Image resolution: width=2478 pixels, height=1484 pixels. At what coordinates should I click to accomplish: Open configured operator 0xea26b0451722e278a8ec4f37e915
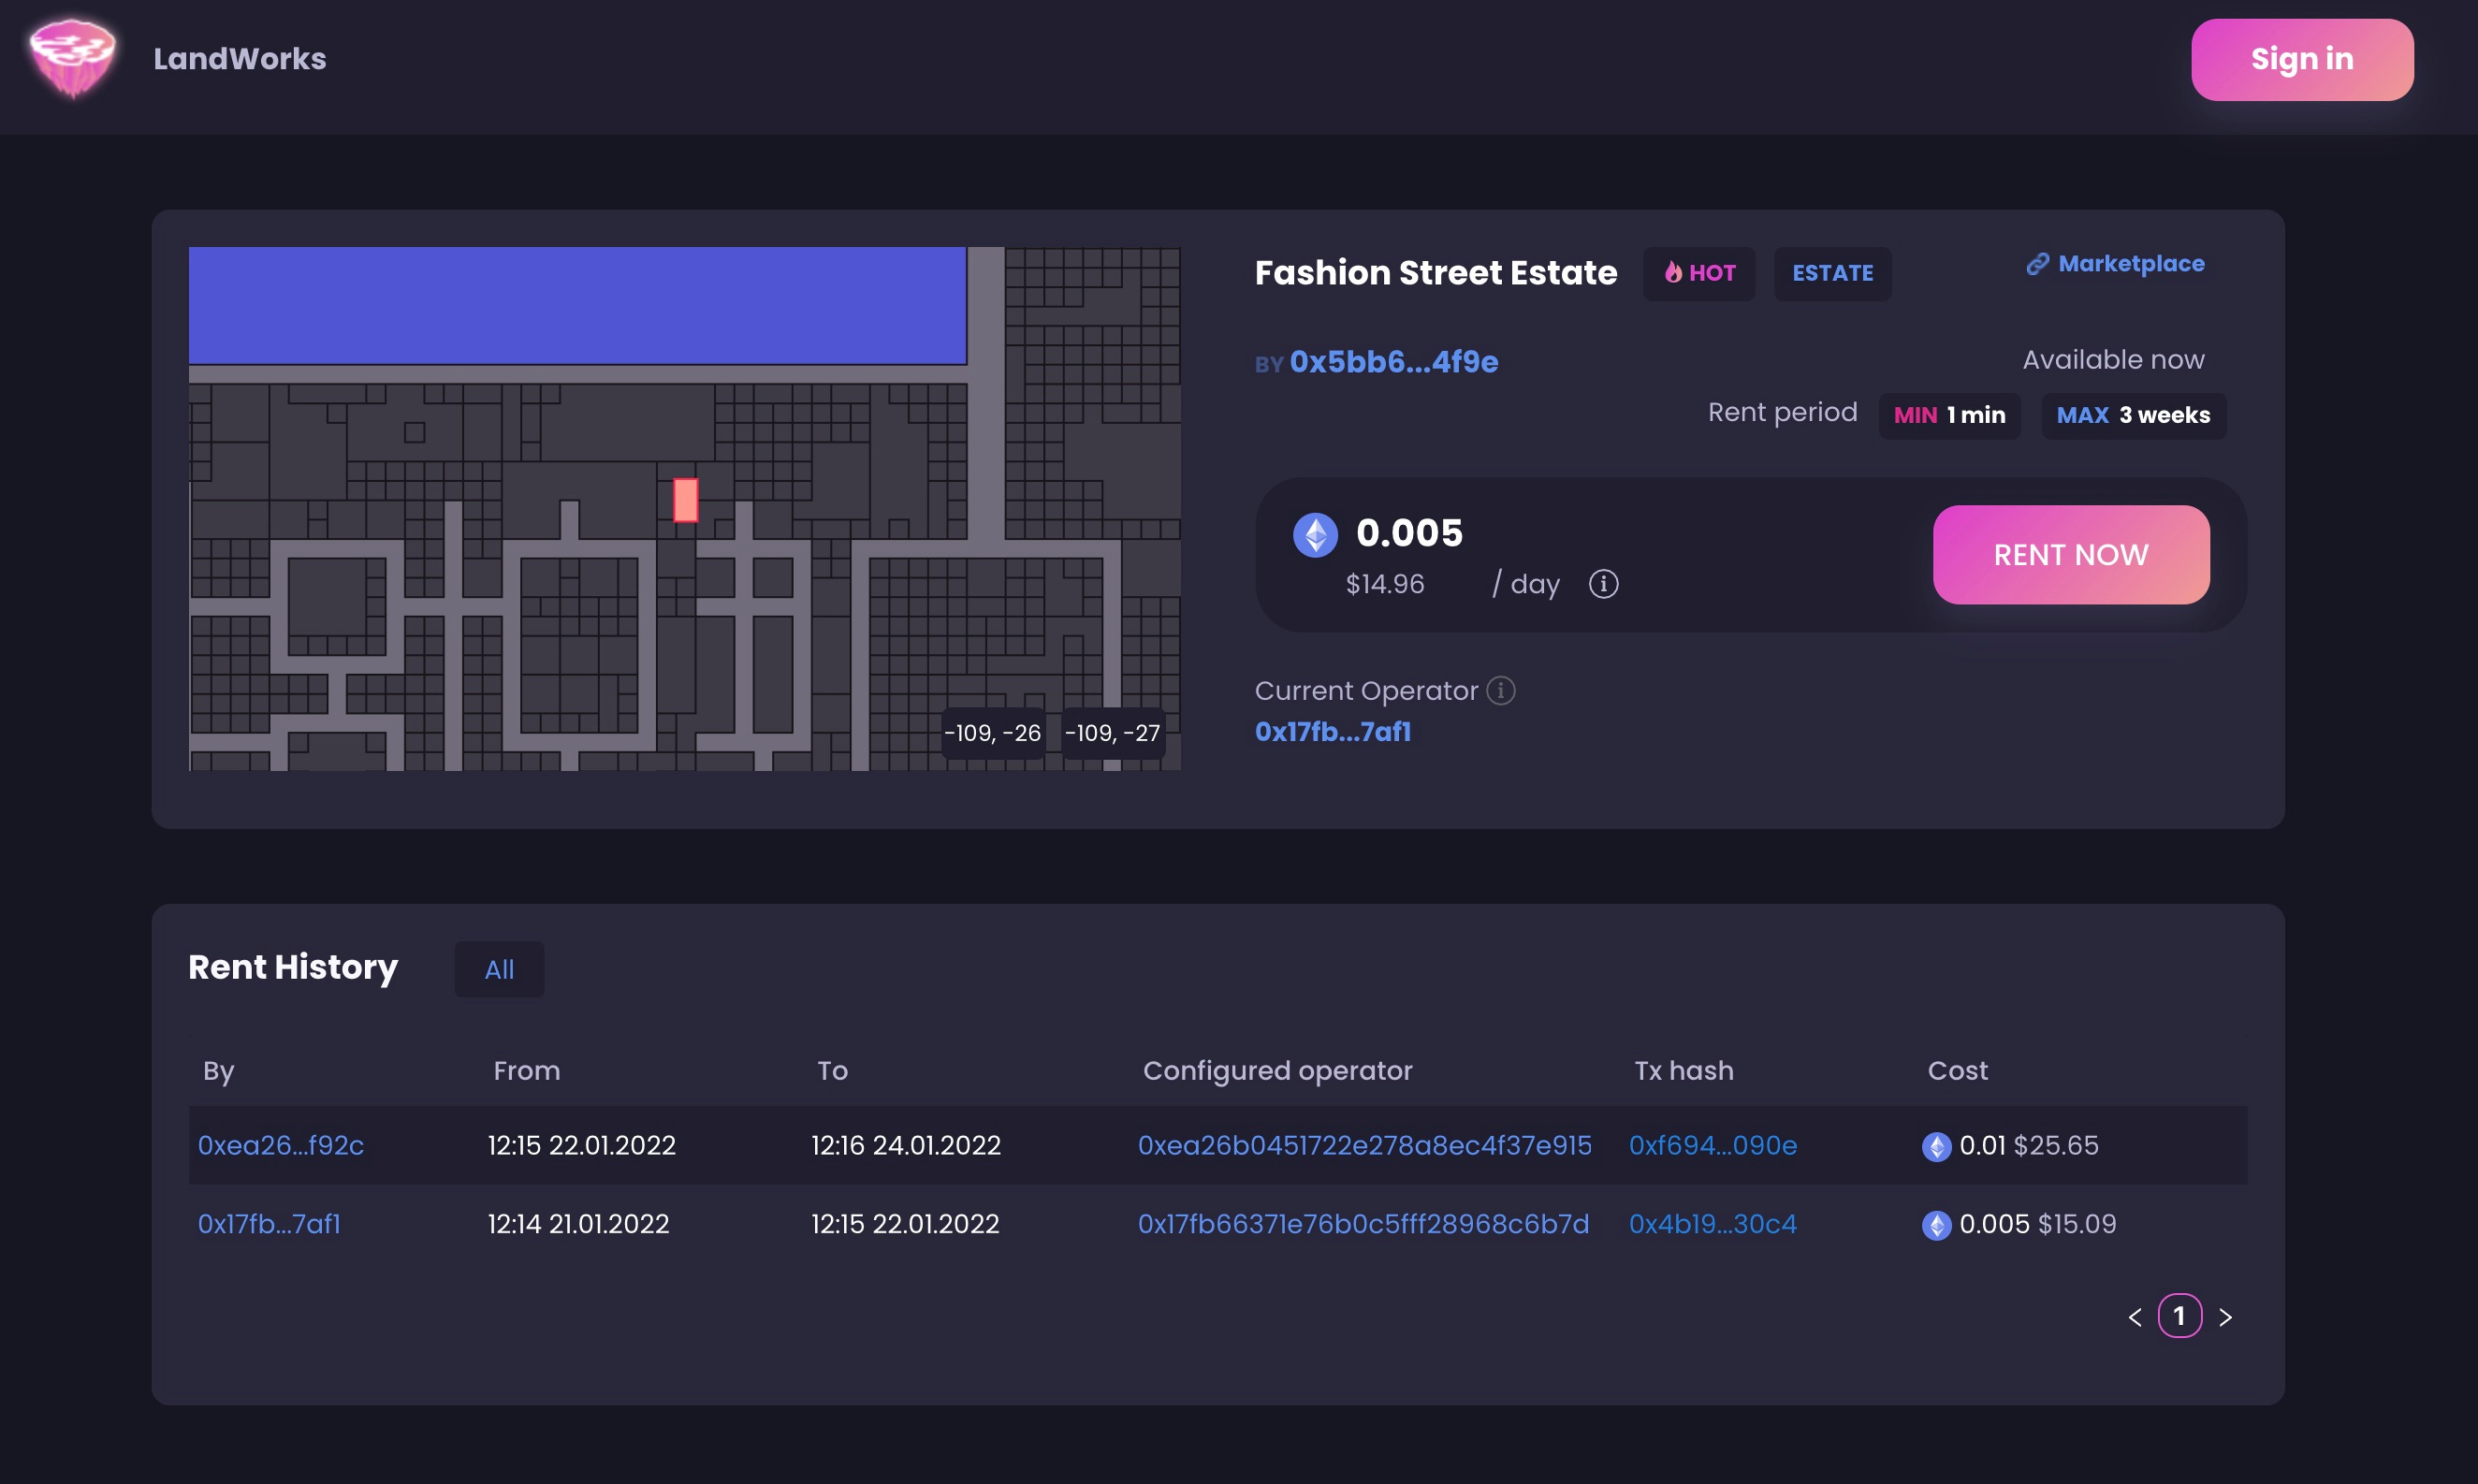pos(1364,1145)
